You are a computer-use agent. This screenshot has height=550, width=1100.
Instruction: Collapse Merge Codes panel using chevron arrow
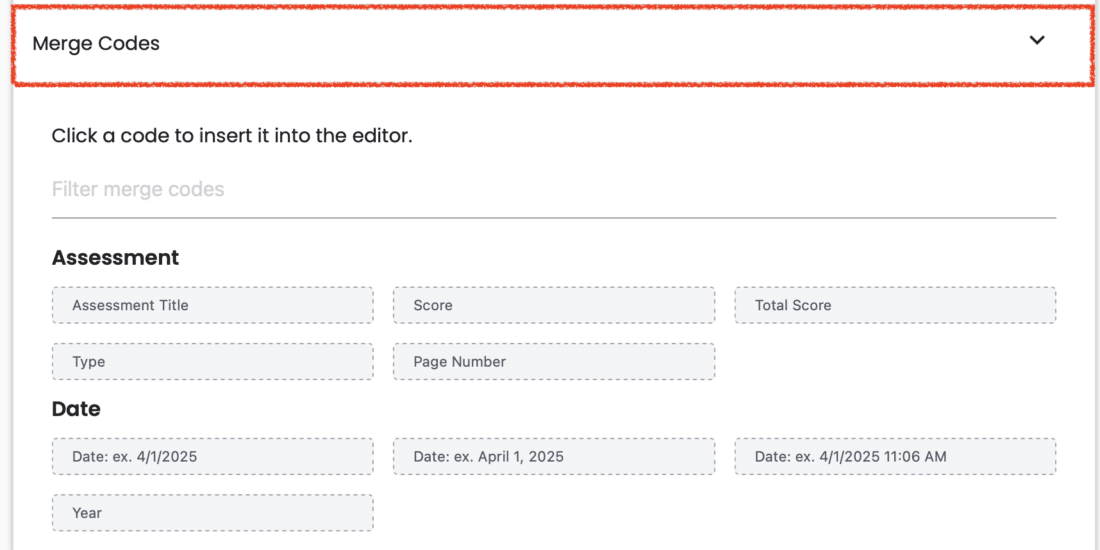(x=1036, y=41)
